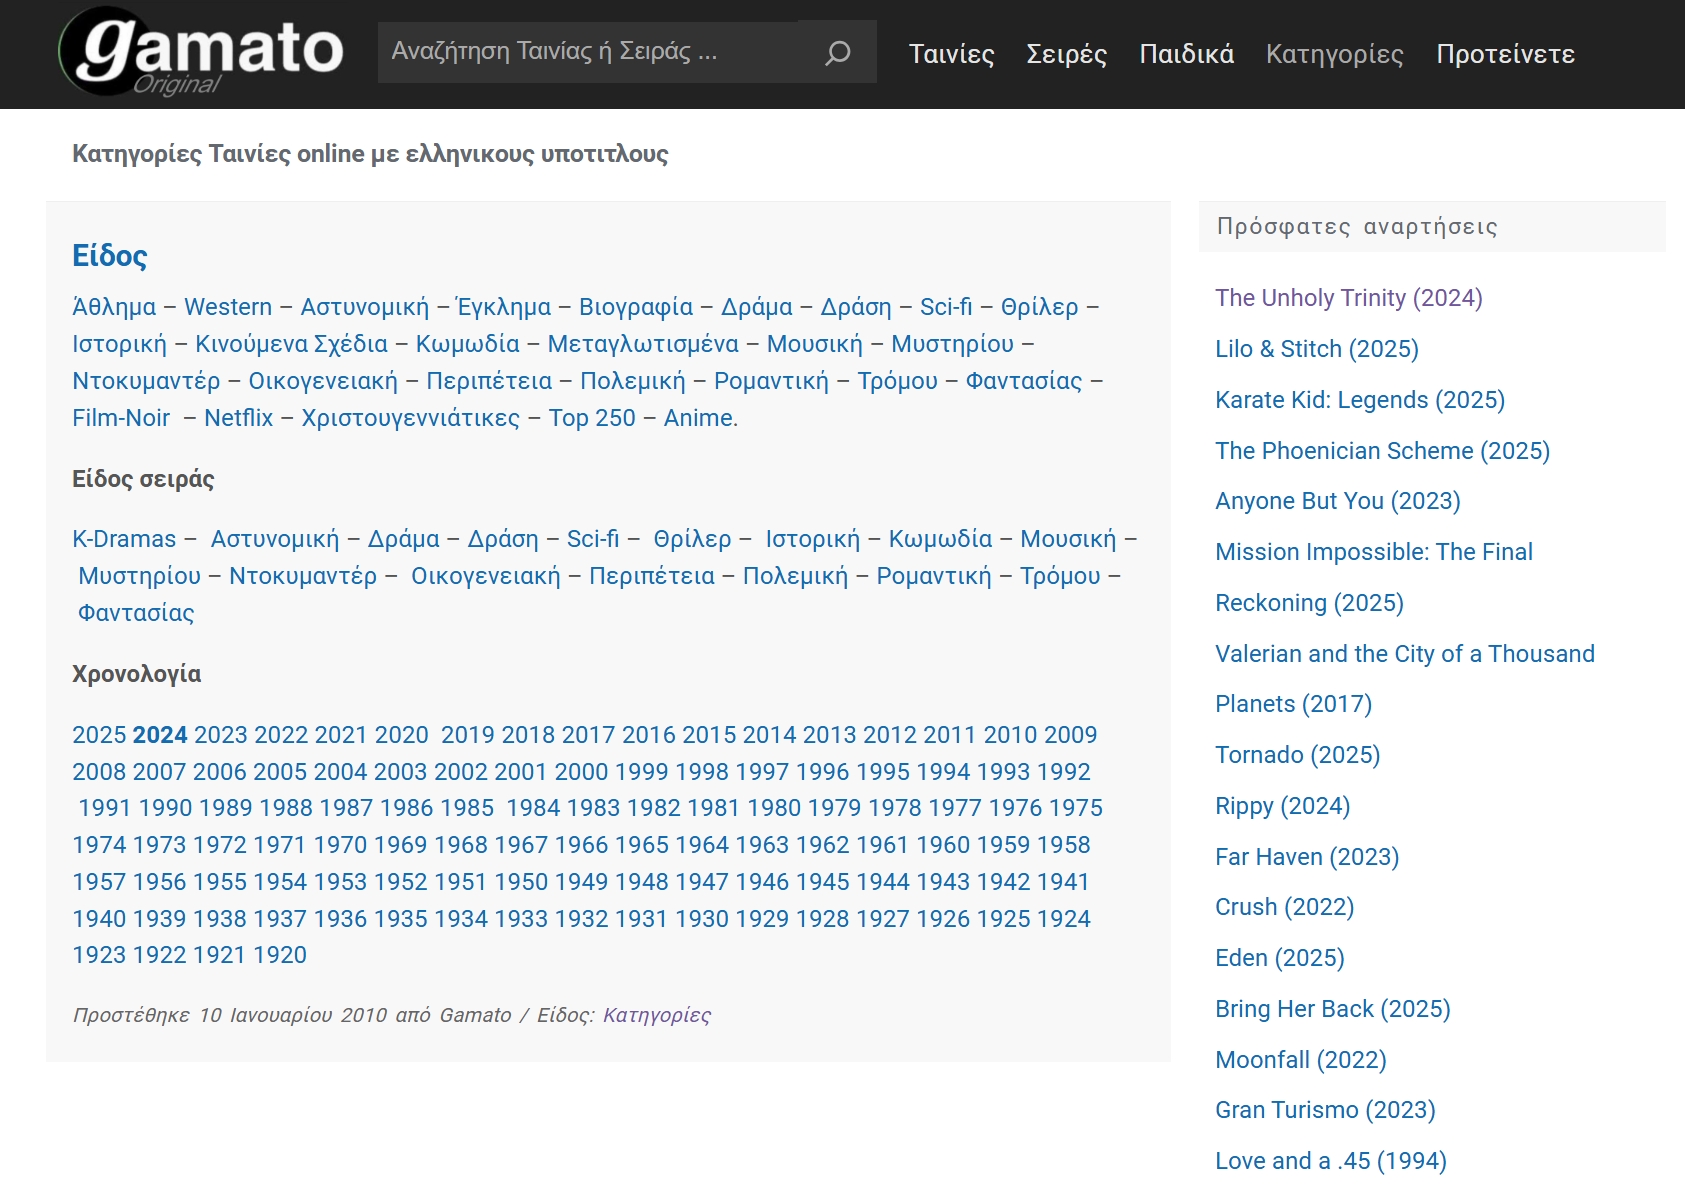Open Lilo & Stitch (2025) from recent posts
The height and width of the screenshot is (1191, 1685).
point(1316,349)
